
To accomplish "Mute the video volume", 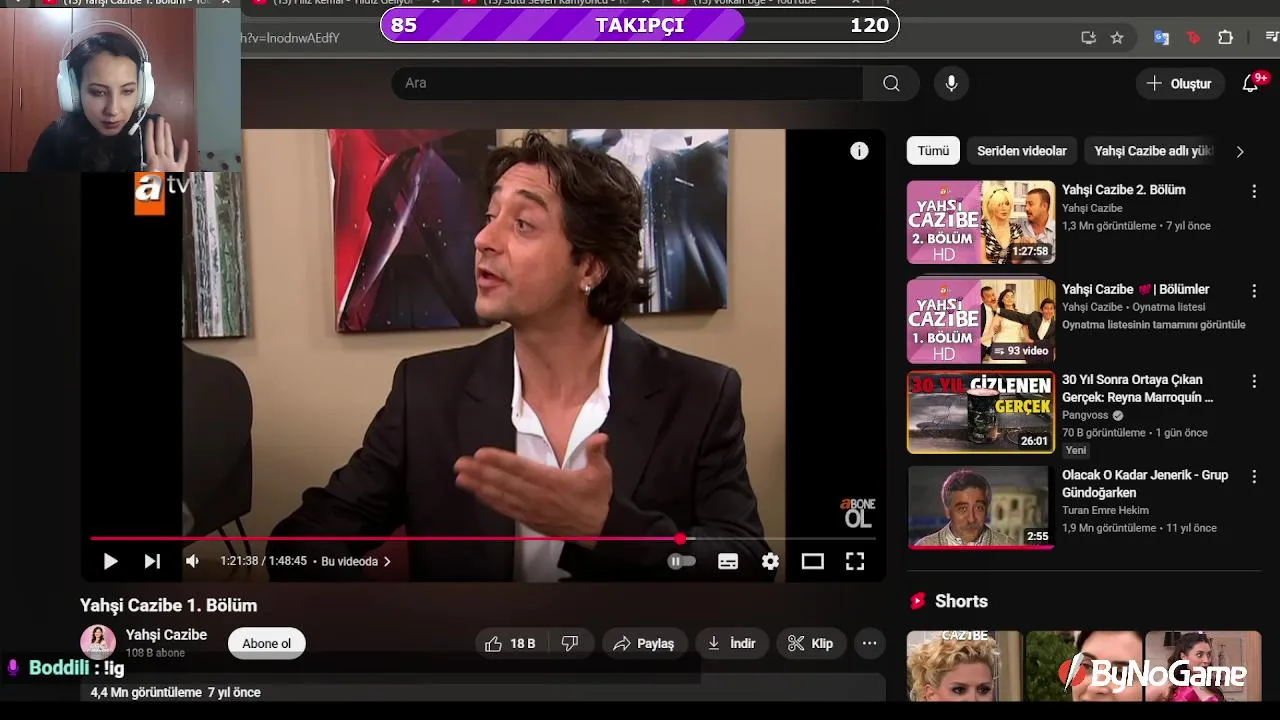I will [193, 561].
